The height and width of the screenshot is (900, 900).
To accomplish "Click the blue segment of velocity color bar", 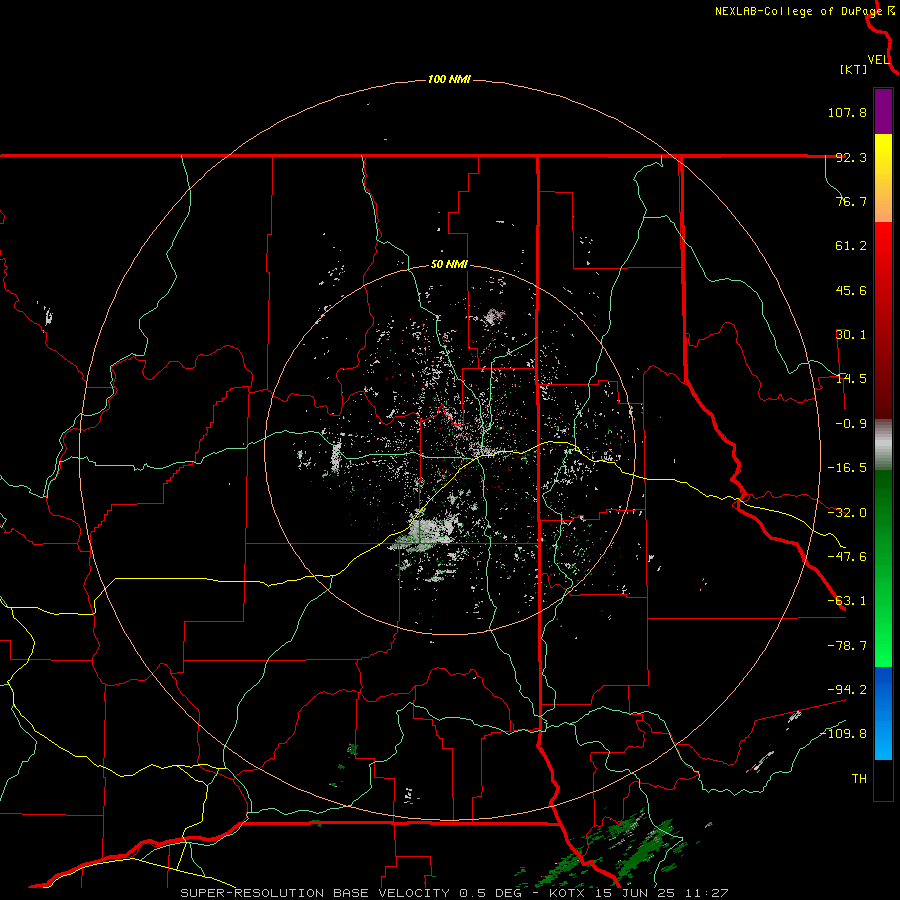I will 883,713.
